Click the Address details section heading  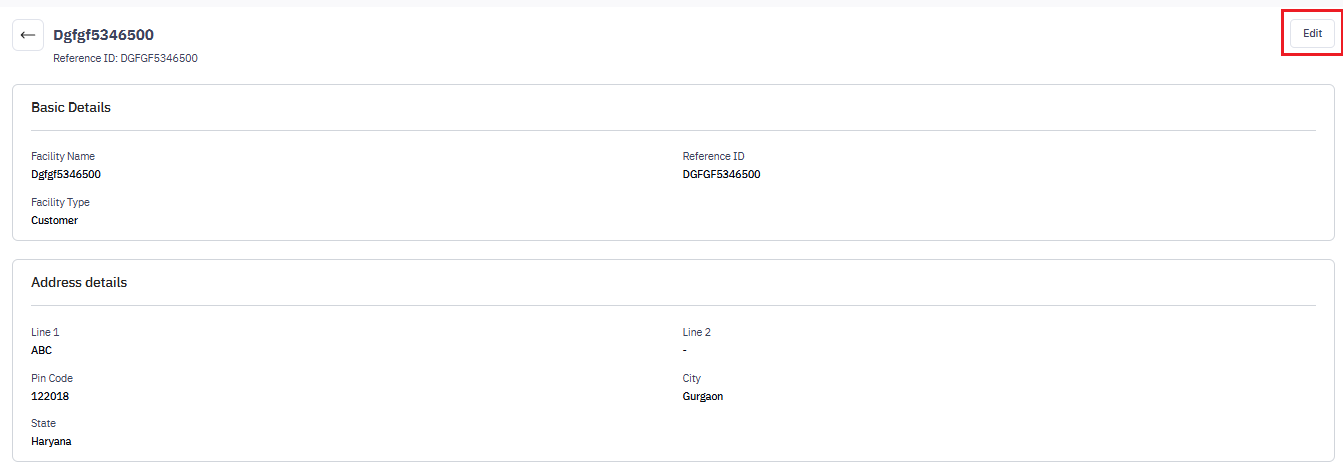(79, 282)
